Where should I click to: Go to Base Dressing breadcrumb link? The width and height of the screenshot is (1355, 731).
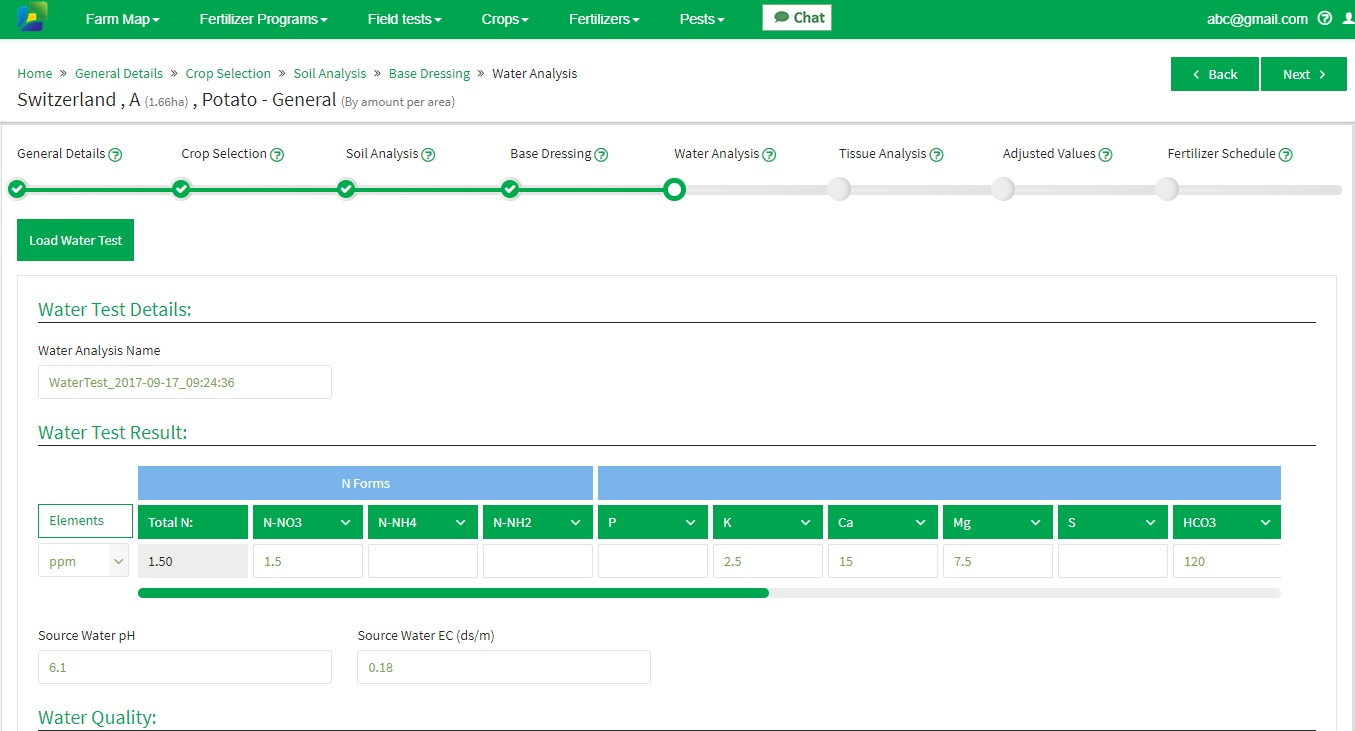pyautogui.click(x=429, y=73)
